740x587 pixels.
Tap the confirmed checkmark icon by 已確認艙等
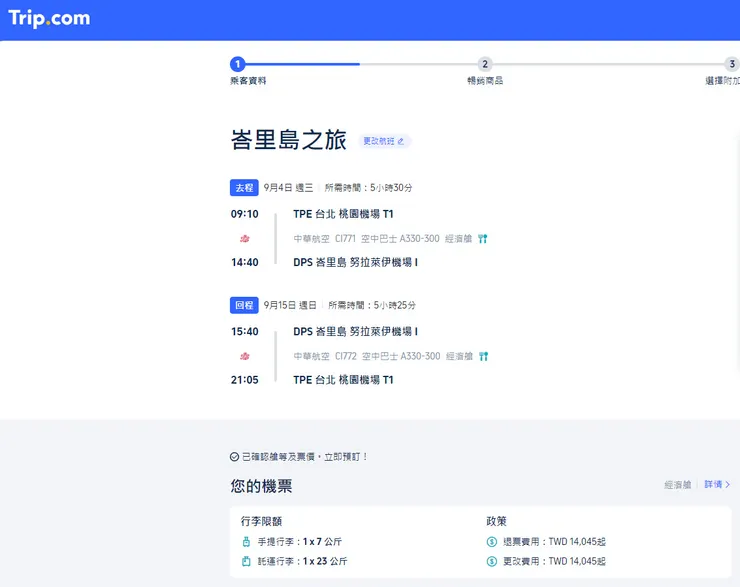pos(234,457)
